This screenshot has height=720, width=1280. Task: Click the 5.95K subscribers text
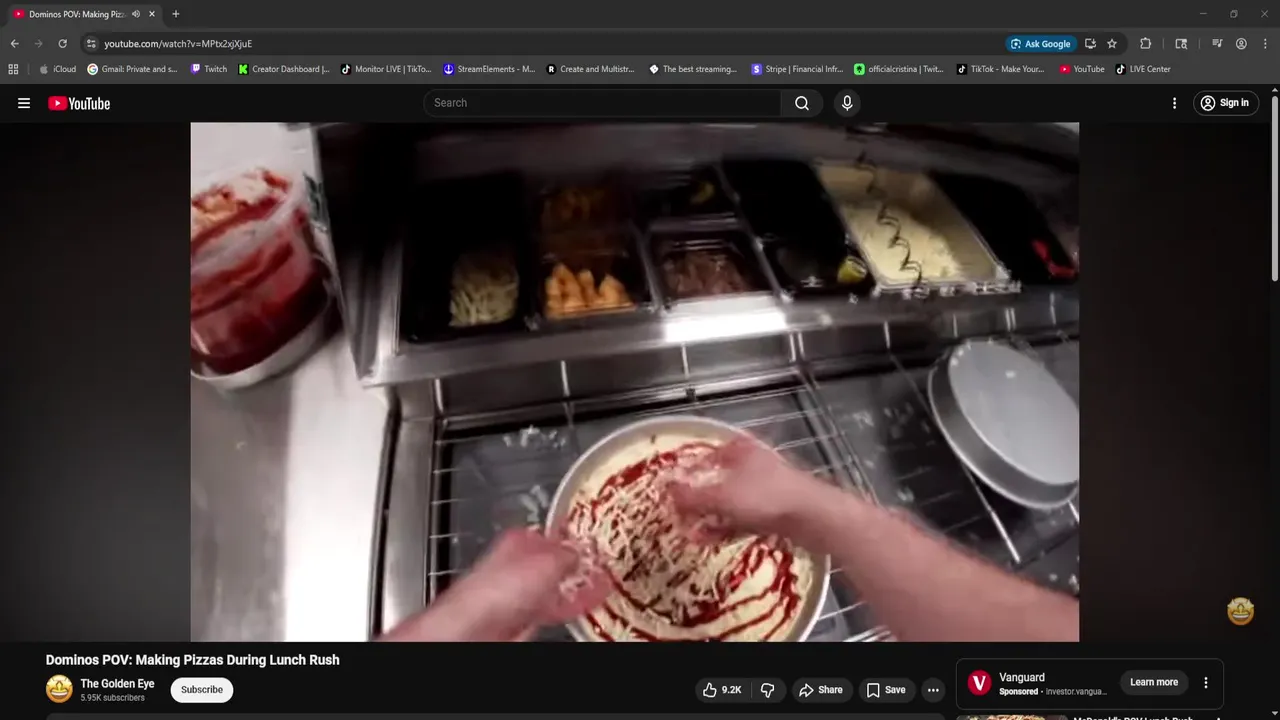(x=112, y=698)
